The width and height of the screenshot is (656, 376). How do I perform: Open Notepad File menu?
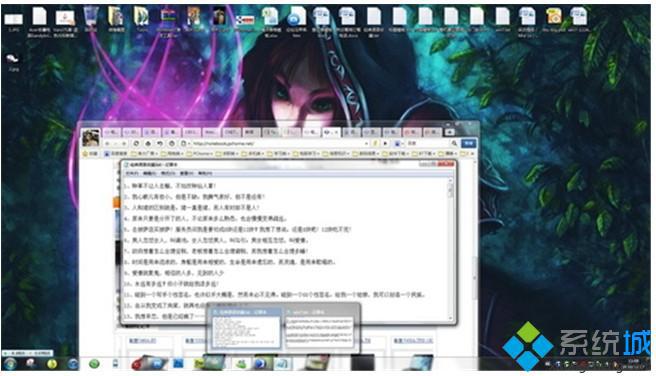[x=133, y=173]
